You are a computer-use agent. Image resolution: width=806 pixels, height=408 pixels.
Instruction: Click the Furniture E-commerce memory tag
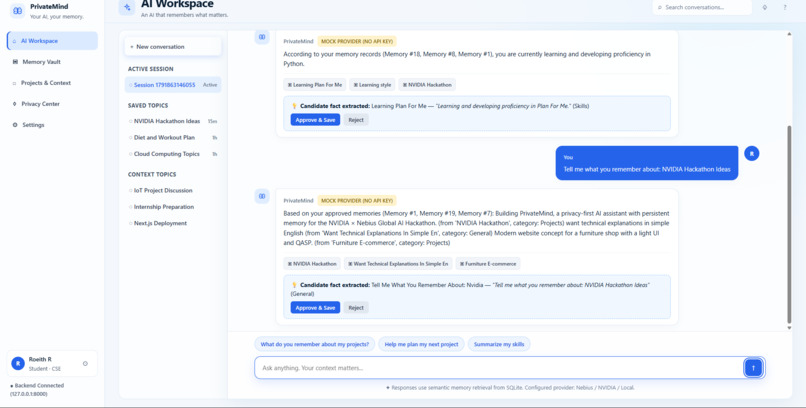tap(488, 264)
